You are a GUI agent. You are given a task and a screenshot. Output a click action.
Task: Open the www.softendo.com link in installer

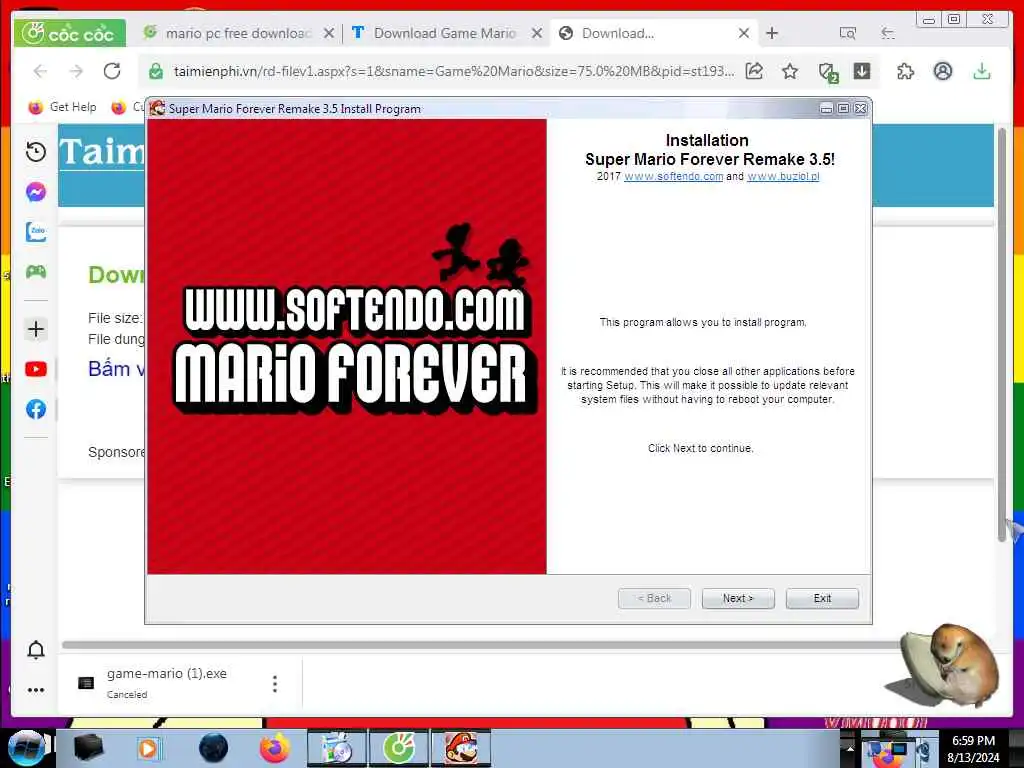pyautogui.click(x=673, y=176)
